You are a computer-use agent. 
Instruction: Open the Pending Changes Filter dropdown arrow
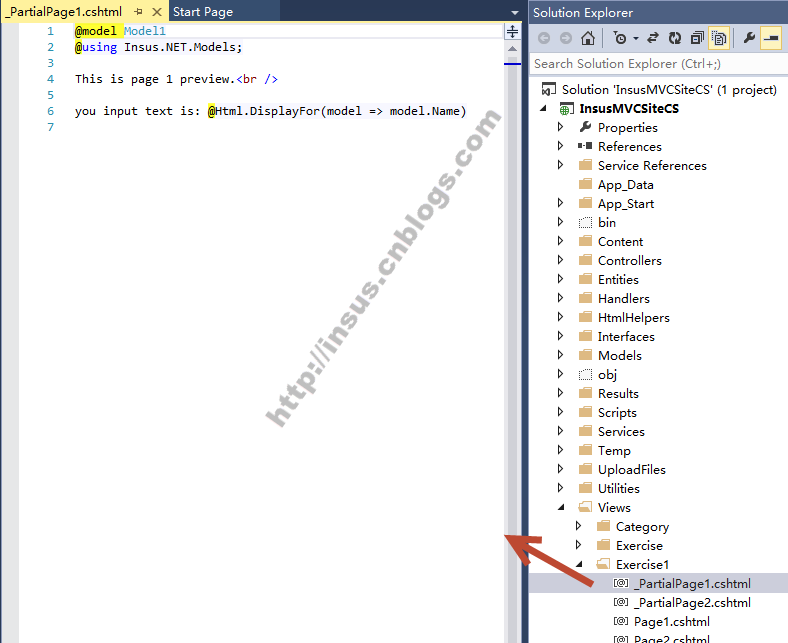tap(636, 39)
